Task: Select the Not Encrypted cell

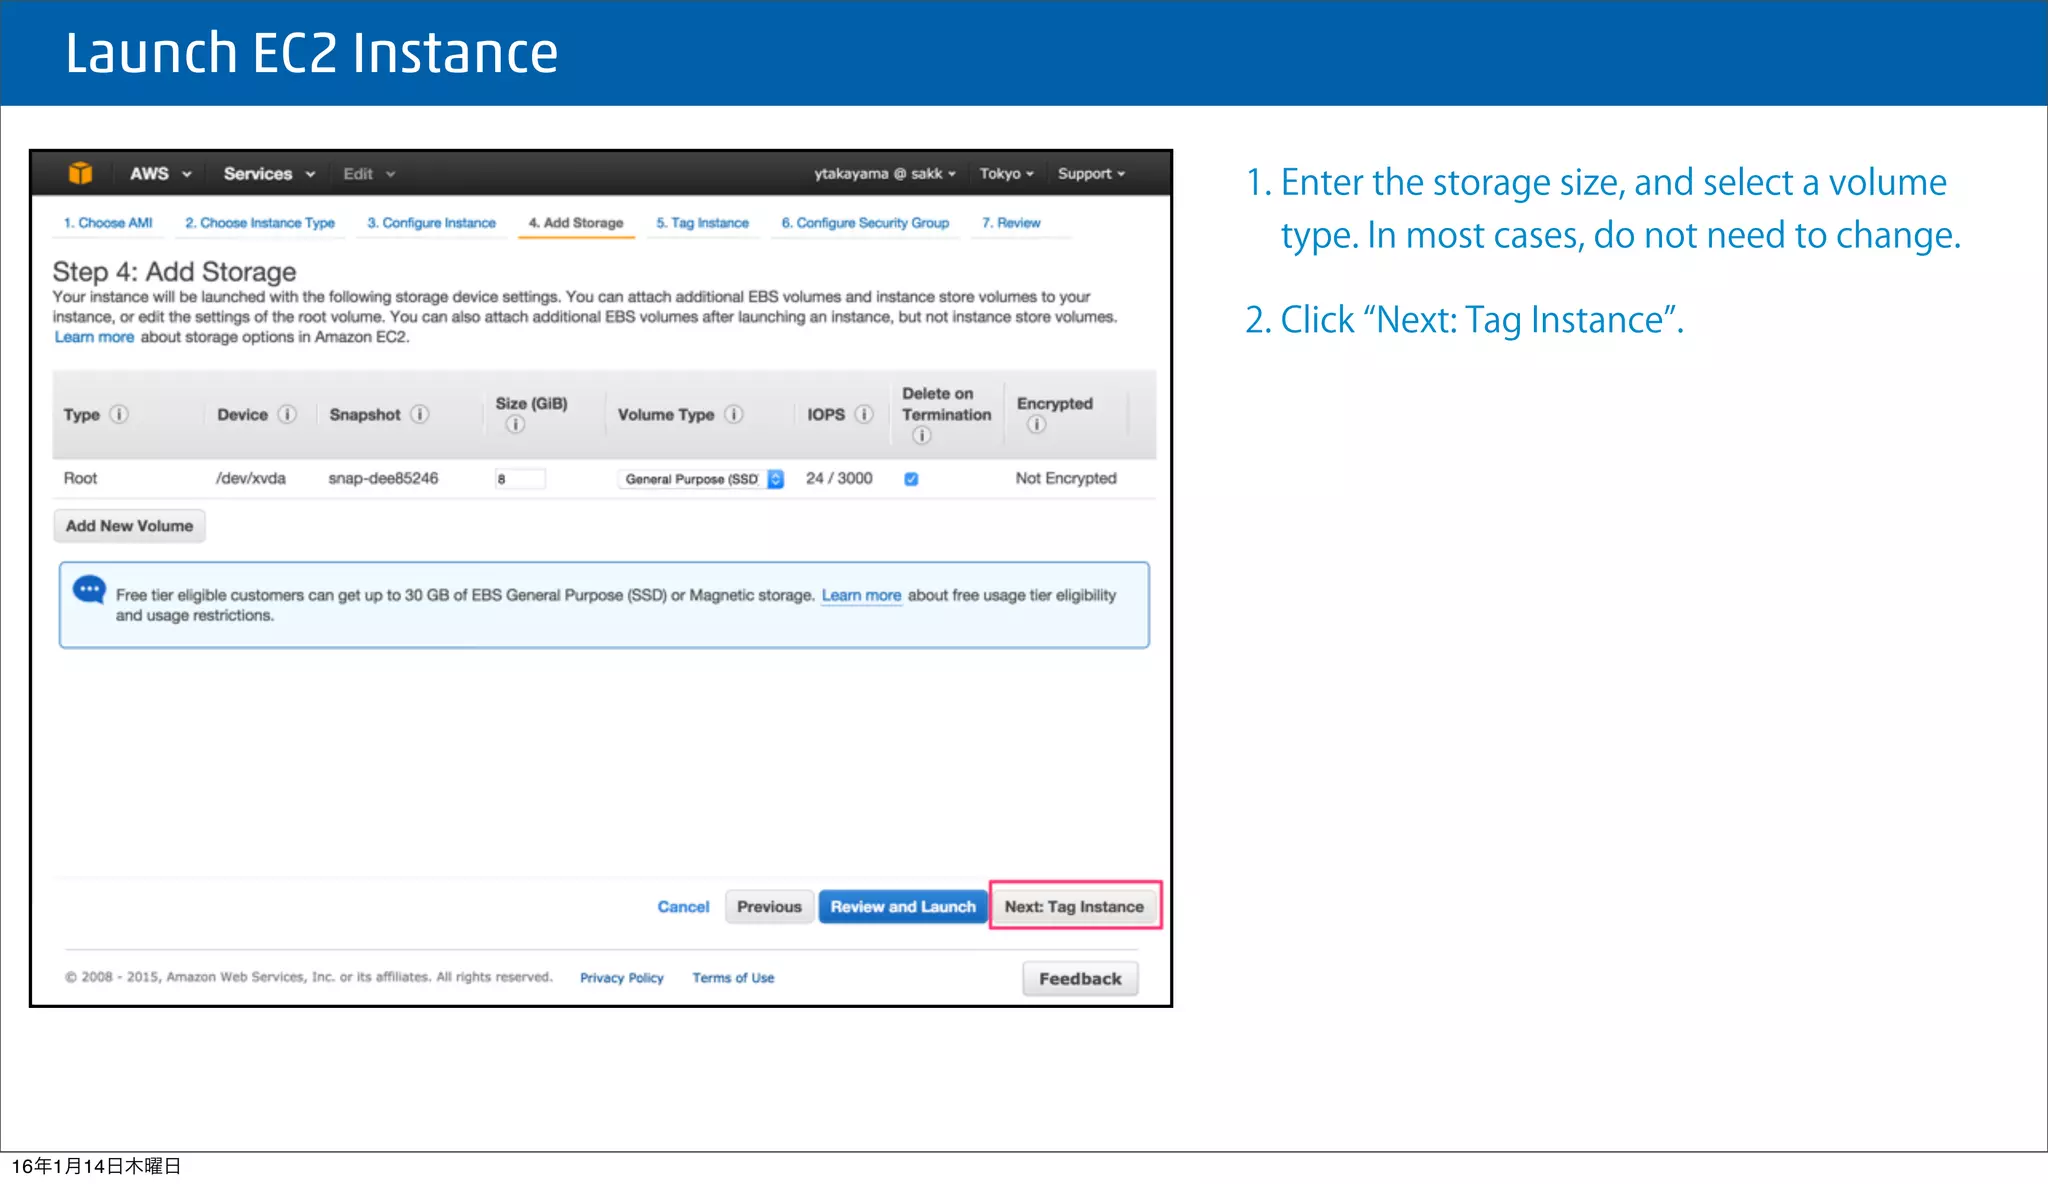Action: coord(1066,478)
